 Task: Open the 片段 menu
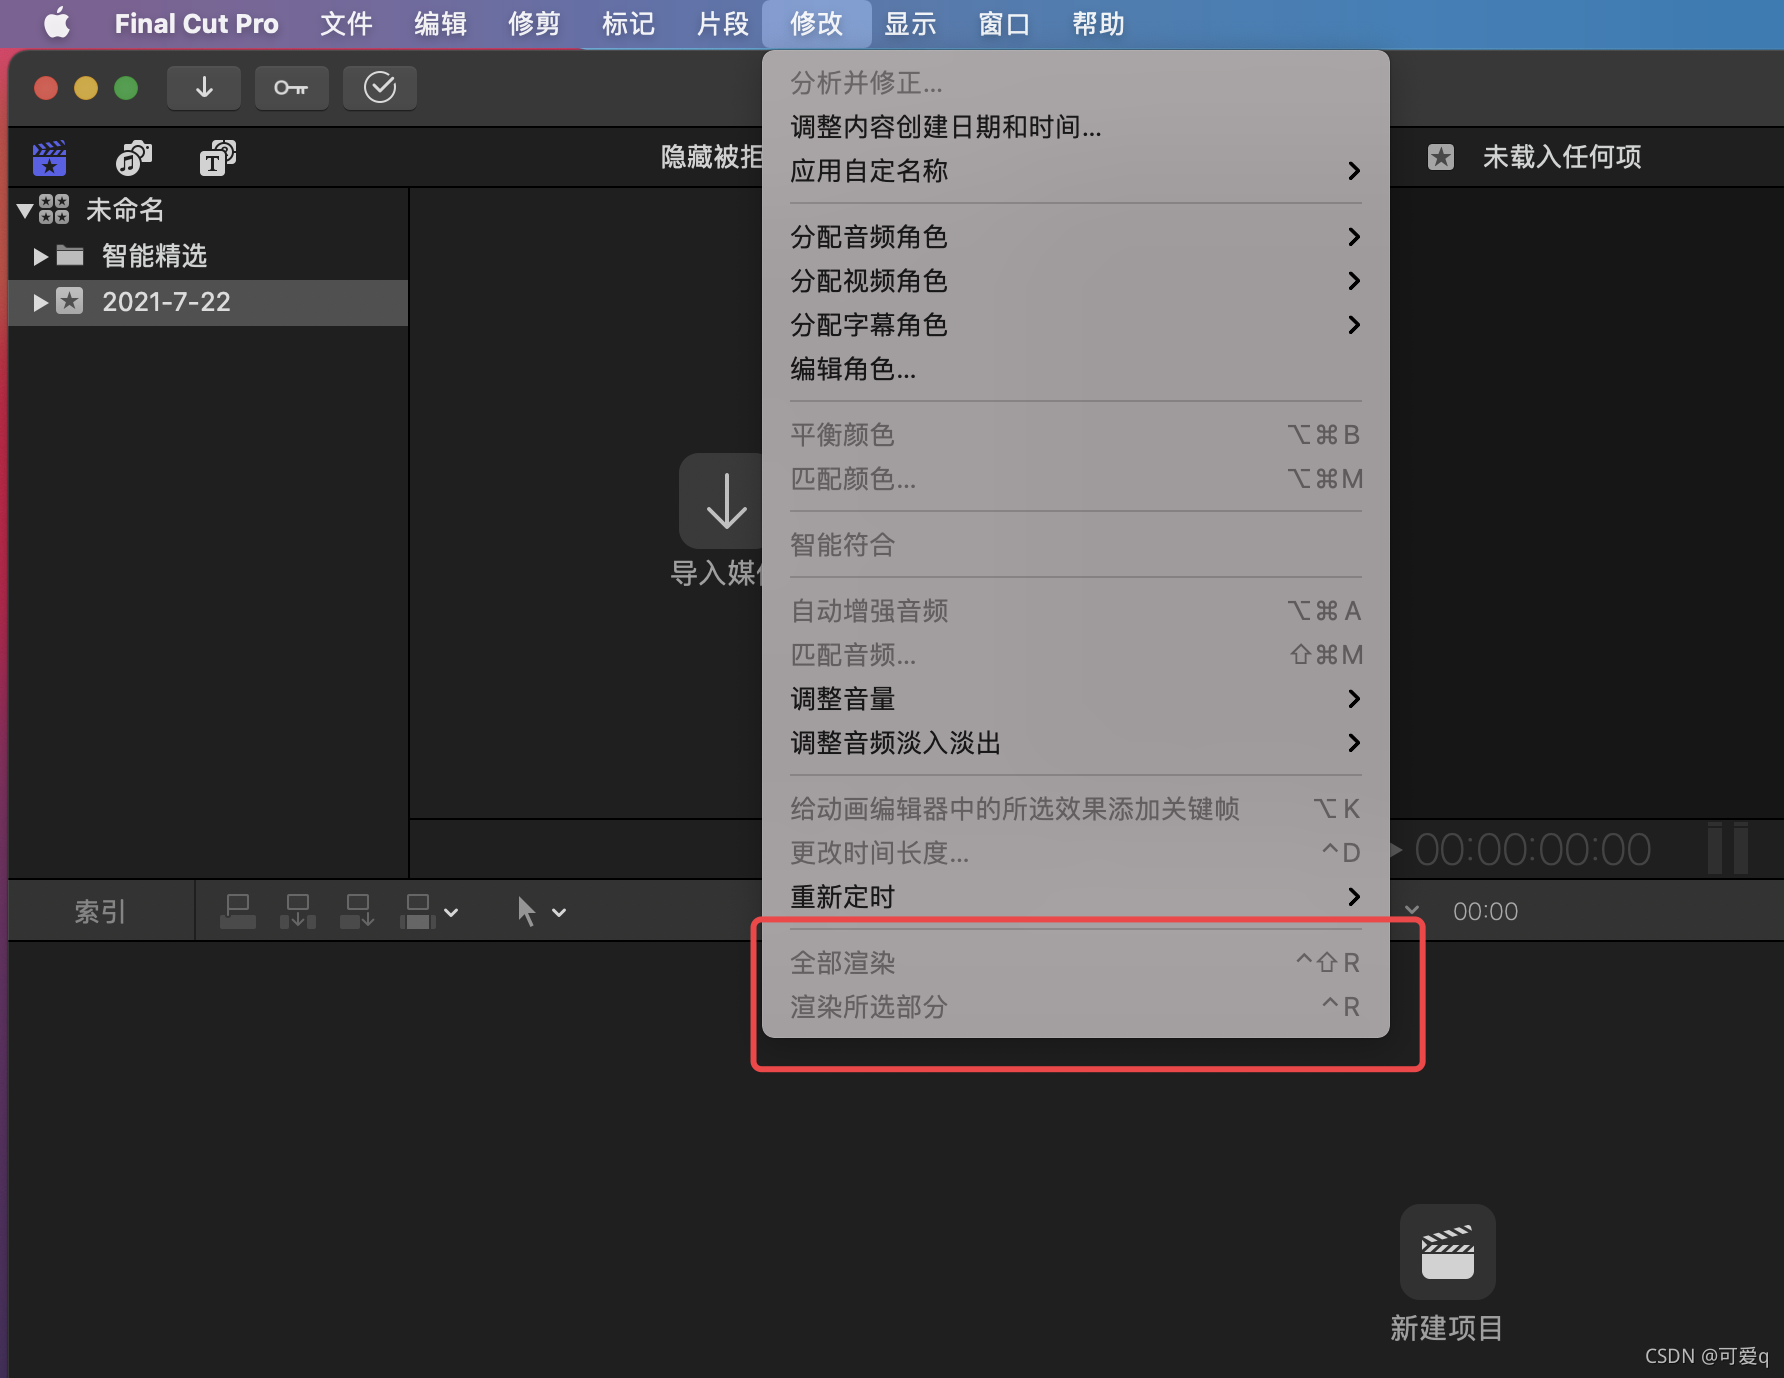722,23
